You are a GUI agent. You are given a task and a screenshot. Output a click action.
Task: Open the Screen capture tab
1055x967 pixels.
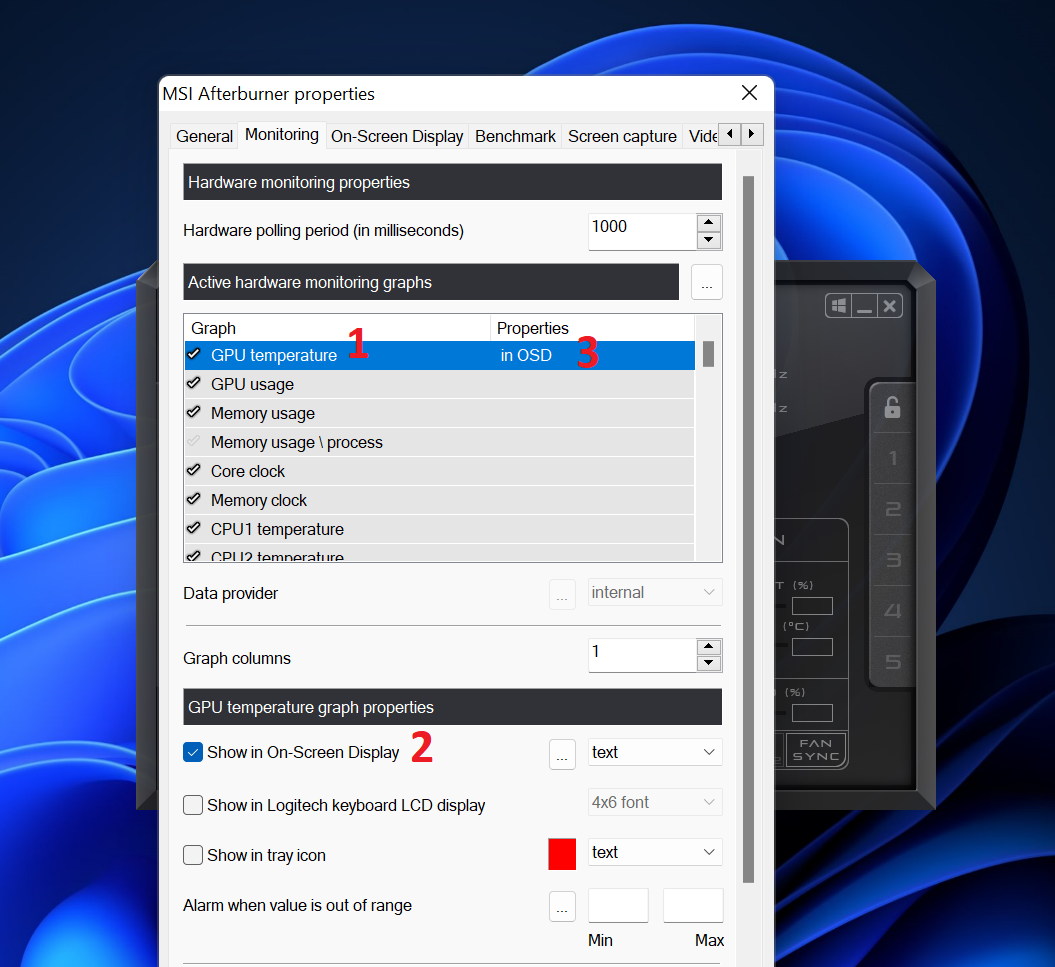tap(622, 137)
